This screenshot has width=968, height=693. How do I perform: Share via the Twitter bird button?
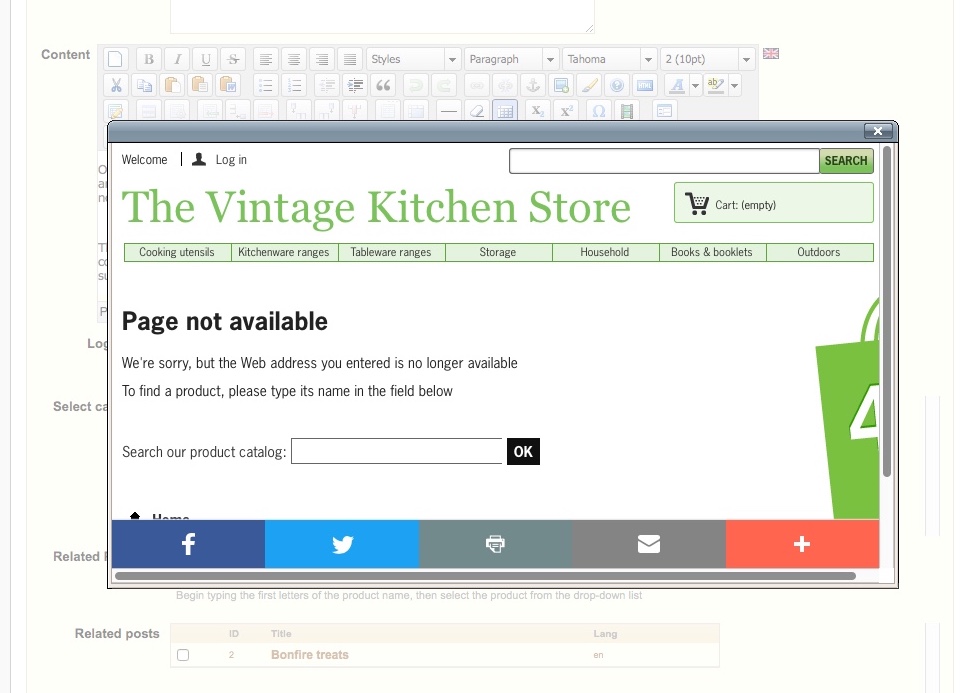point(342,544)
